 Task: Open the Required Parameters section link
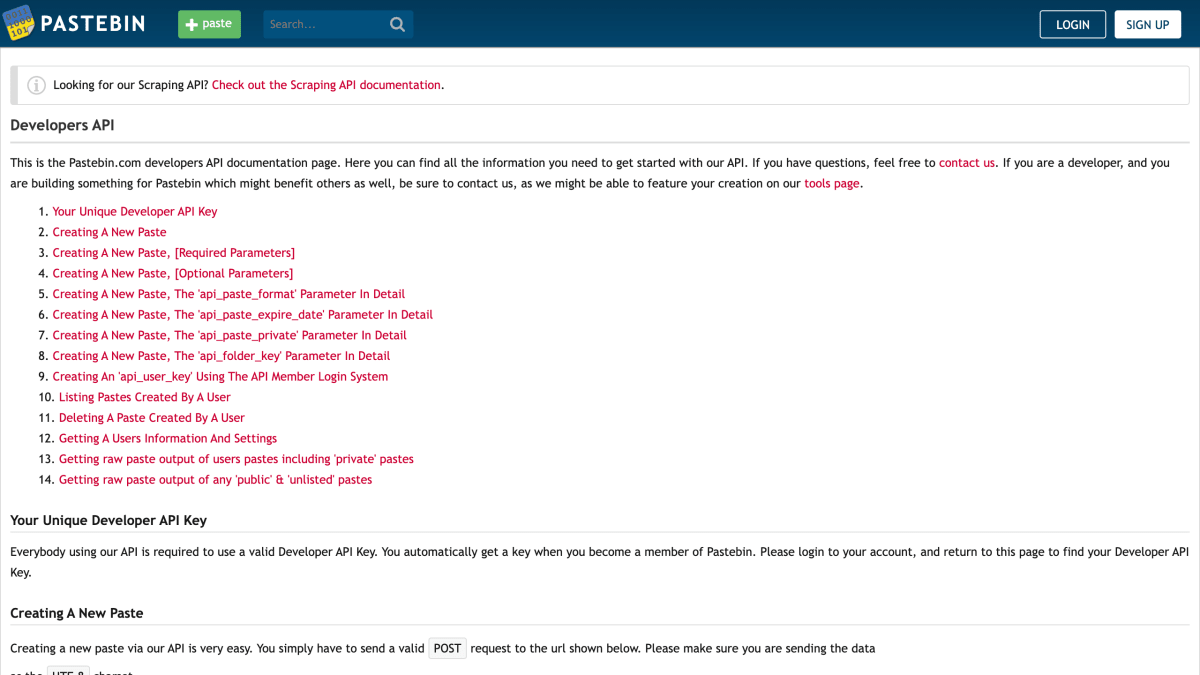tap(174, 253)
